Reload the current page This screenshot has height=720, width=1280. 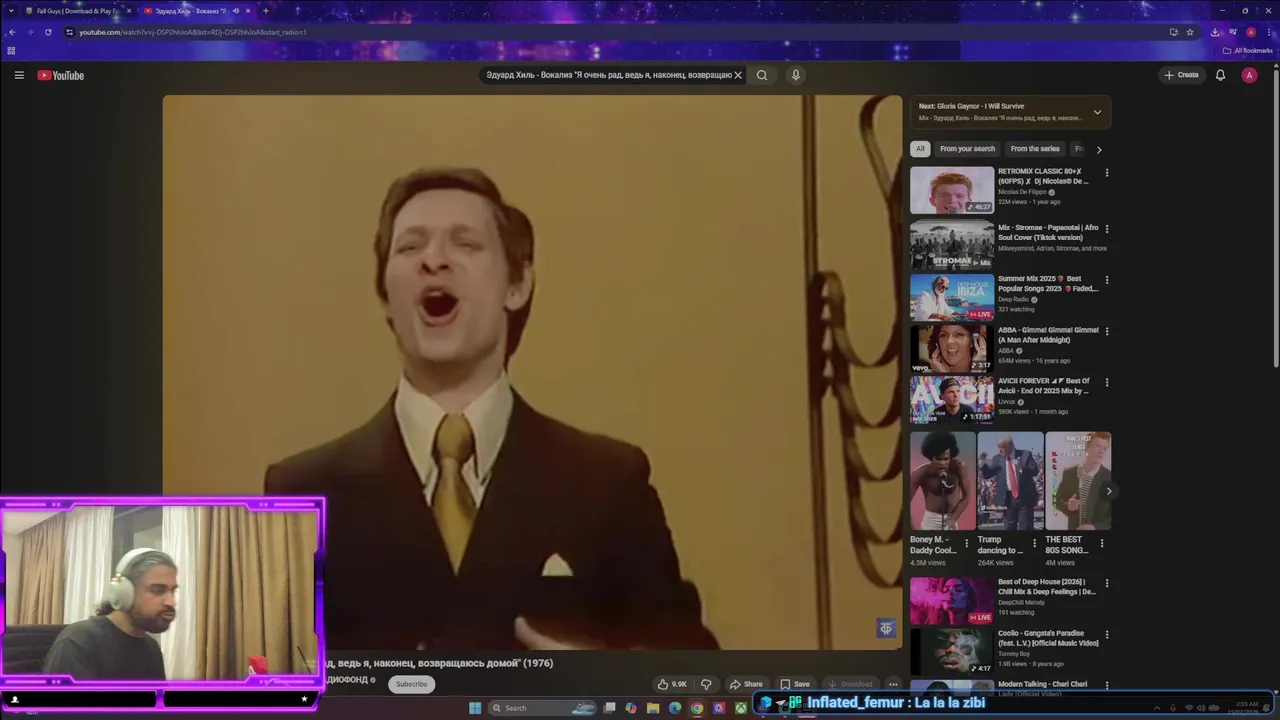tap(48, 32)
